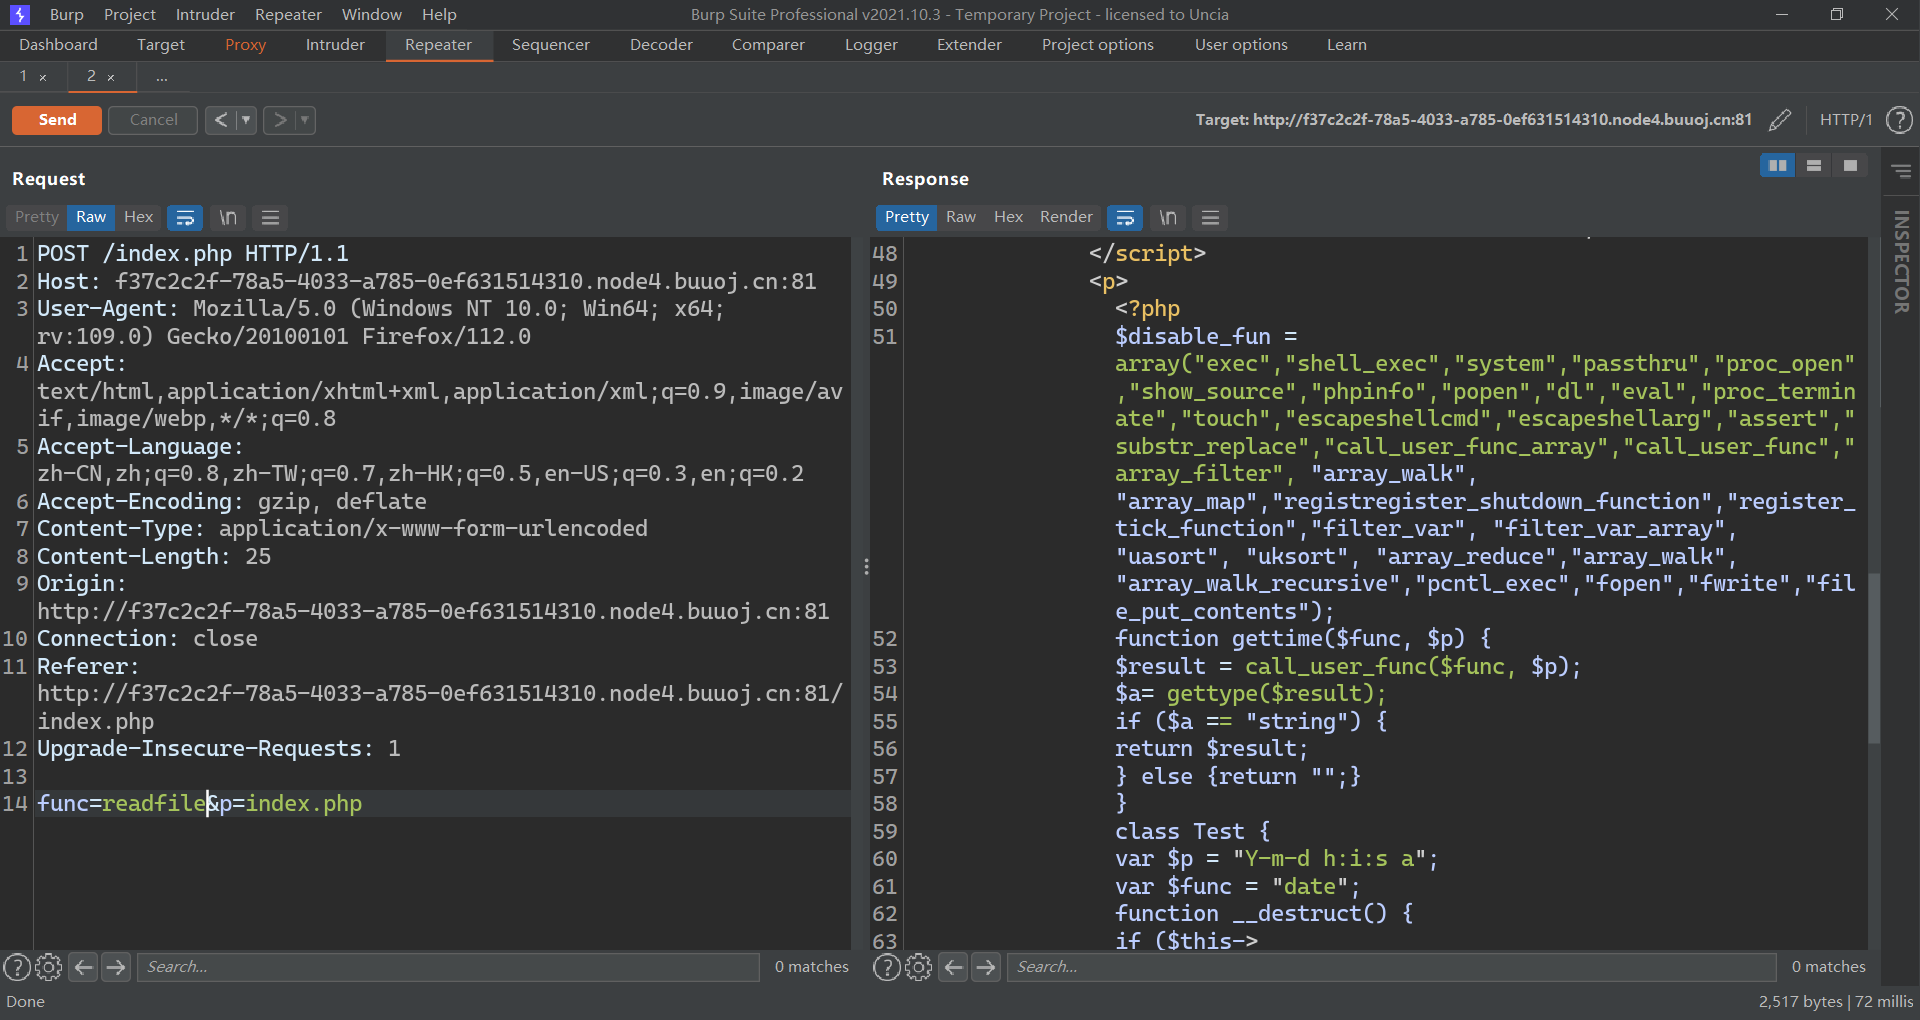
Task: Toggle request non-printable chars \n button
Action: coord(228,218)
